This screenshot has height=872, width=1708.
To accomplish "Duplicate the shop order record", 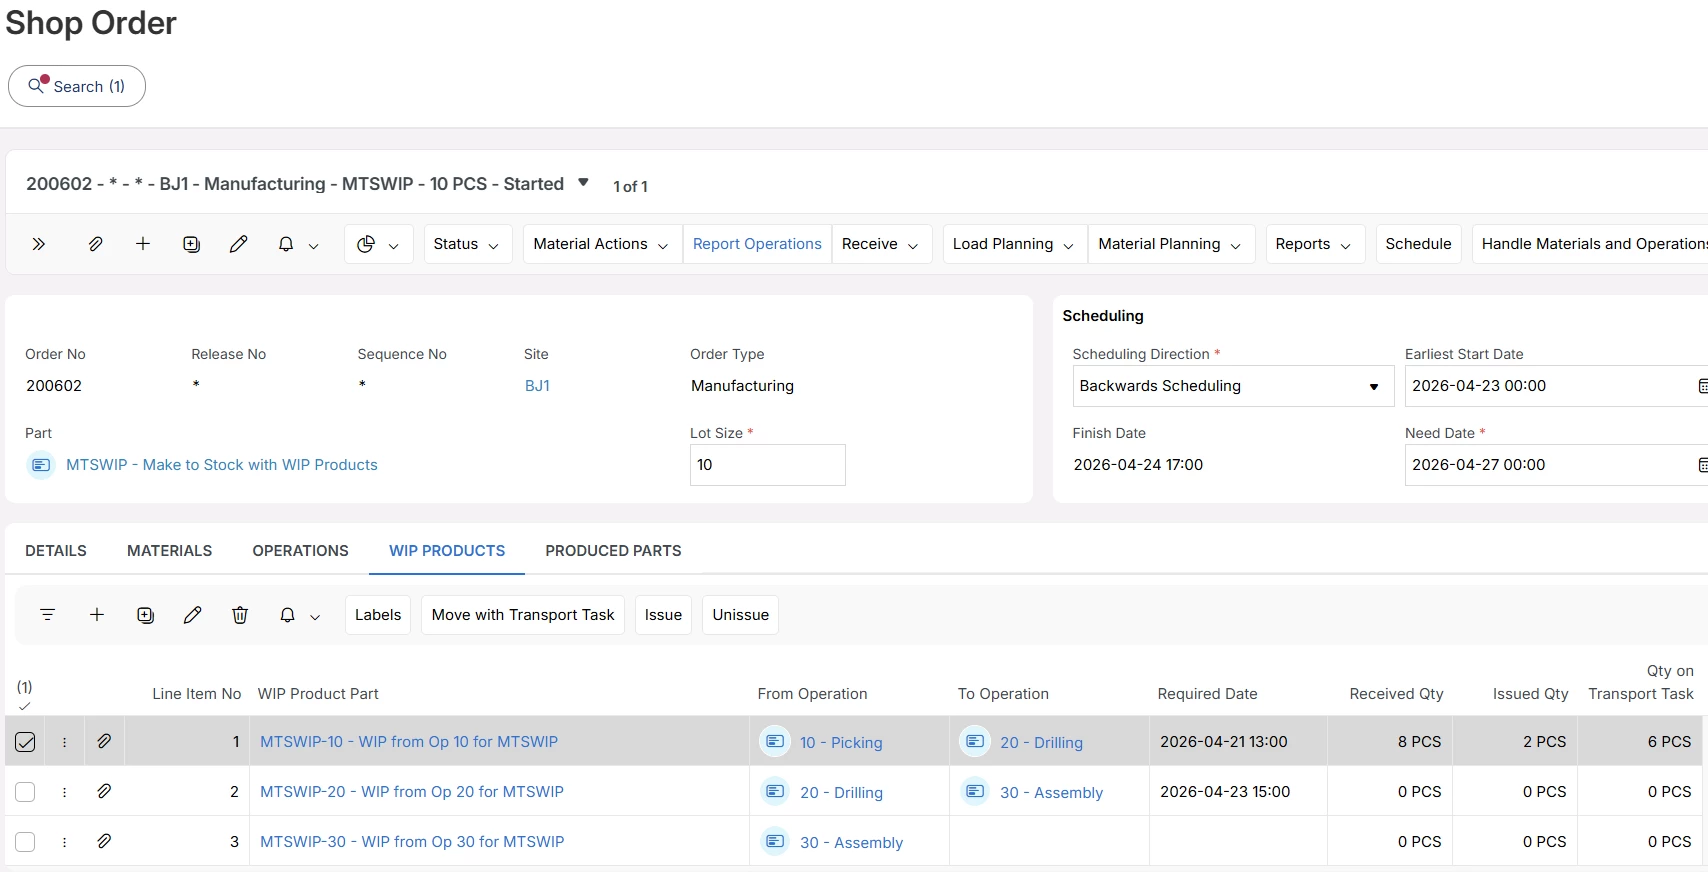I will 191,244.
